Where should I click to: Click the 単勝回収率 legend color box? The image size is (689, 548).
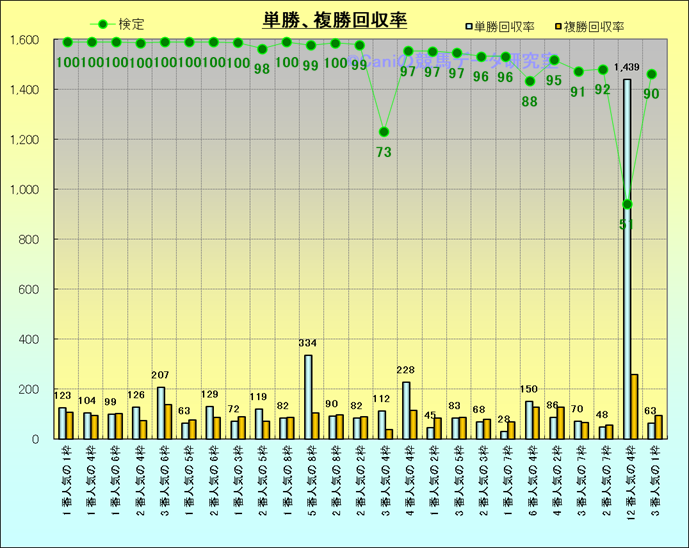coord(467,25)
